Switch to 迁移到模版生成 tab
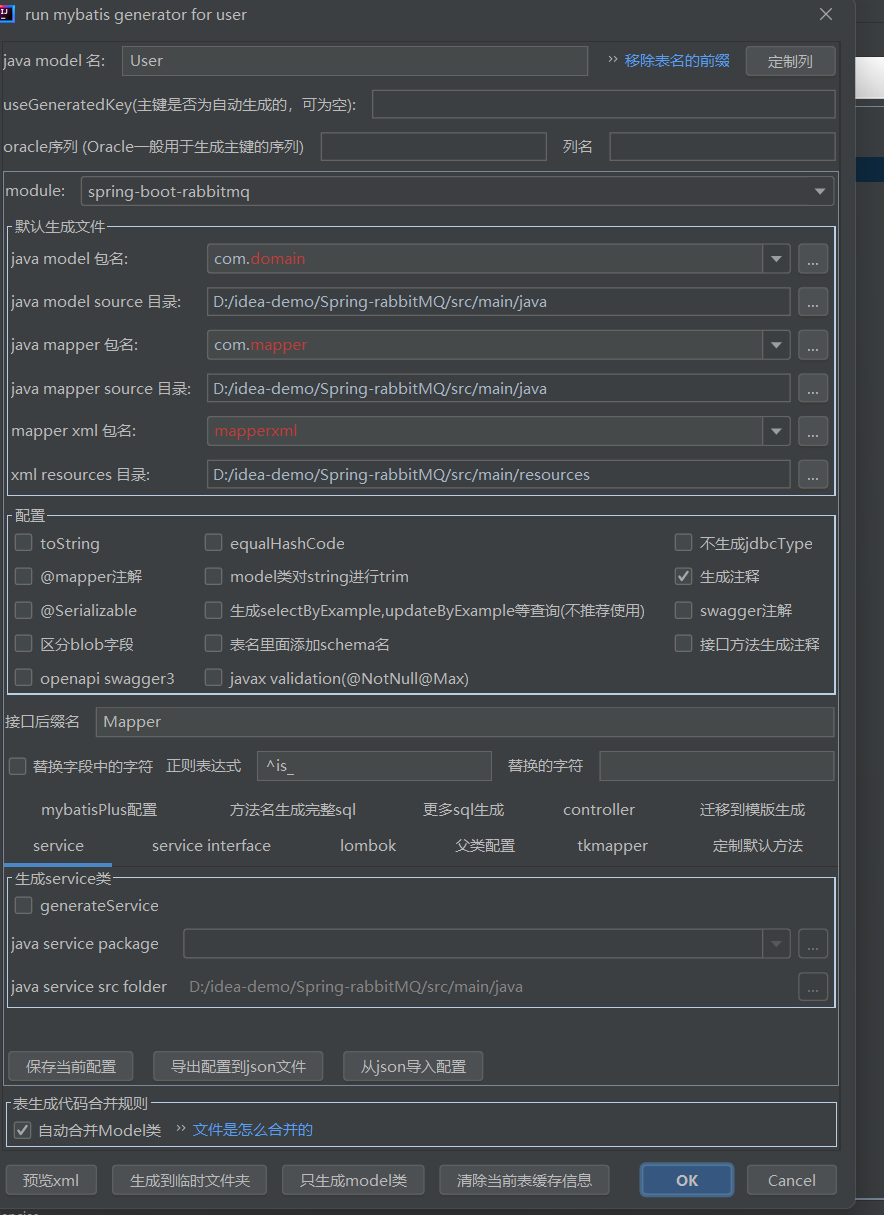This screenshot has height=1215, width=884. 752,809
